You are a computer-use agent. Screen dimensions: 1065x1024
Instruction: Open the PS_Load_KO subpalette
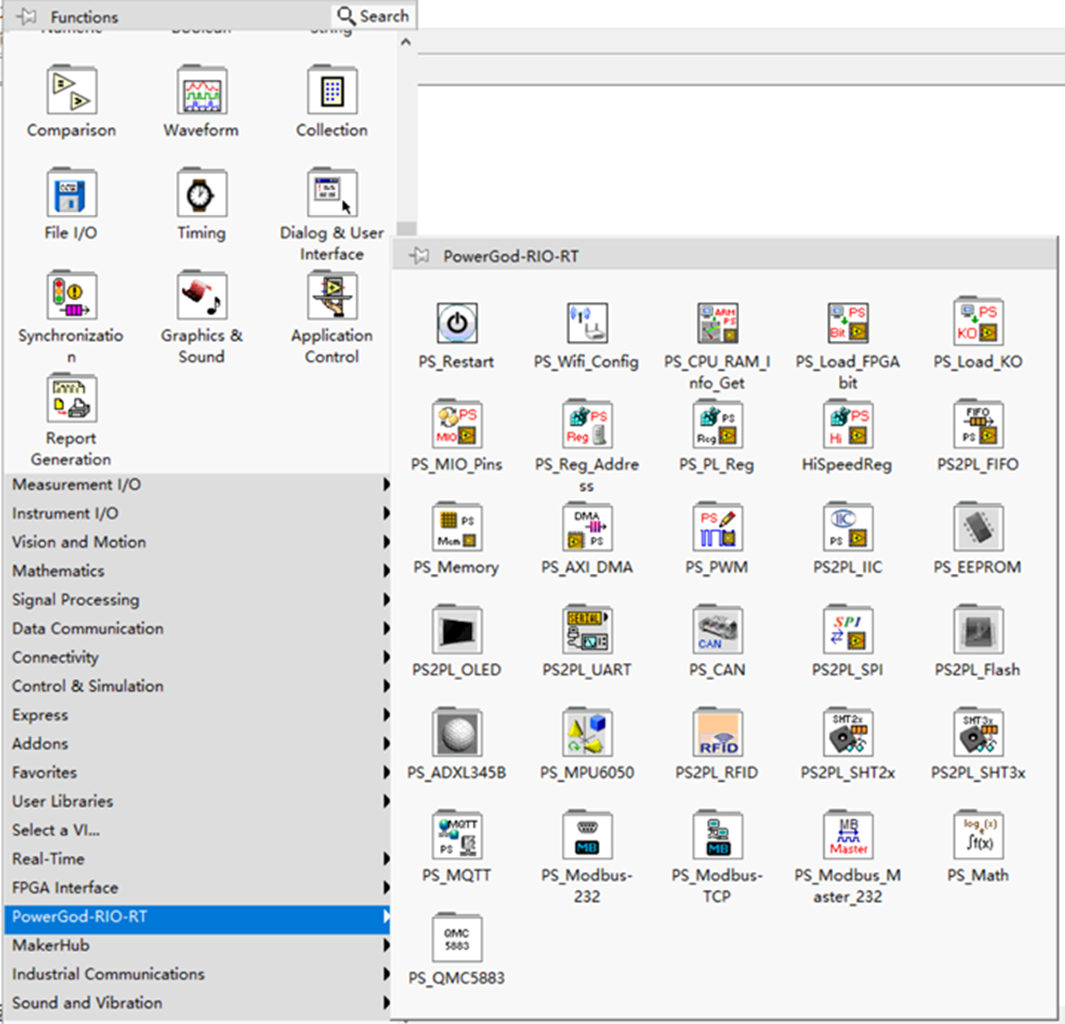point(978,321)
